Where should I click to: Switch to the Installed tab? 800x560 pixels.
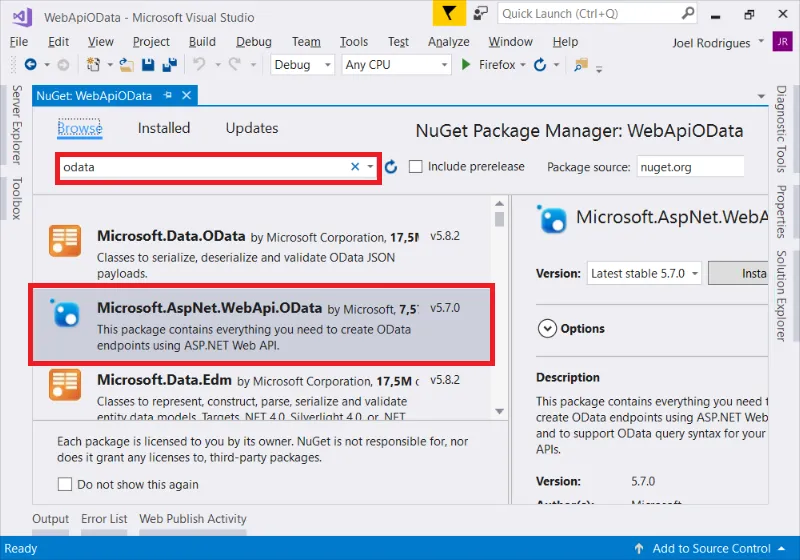(164, 128)
